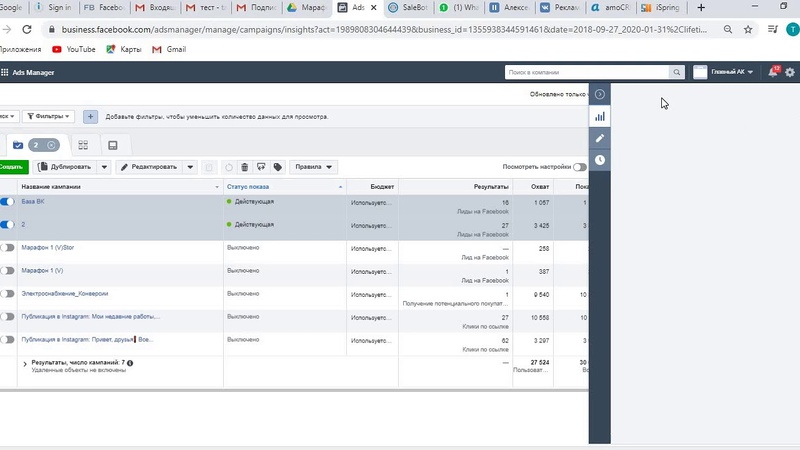
Task: Click the browser zoom magnifier icon
Action: (x=728, y=30)
